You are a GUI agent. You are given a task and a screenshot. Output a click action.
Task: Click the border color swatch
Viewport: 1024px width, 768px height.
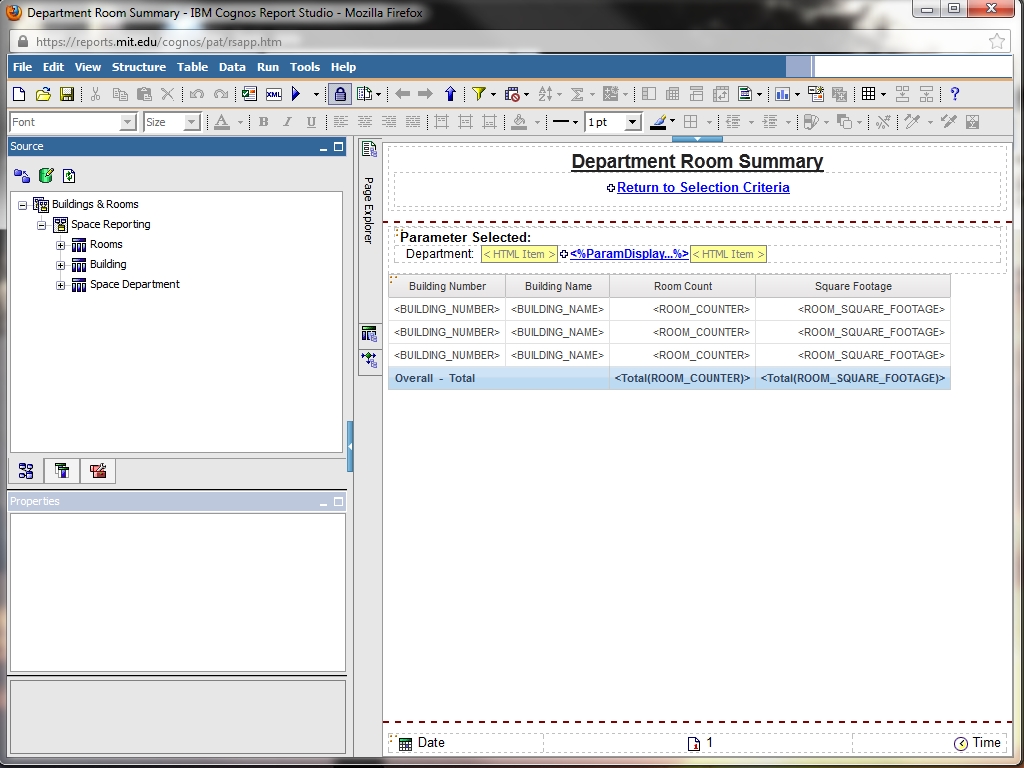pos(658,122)
